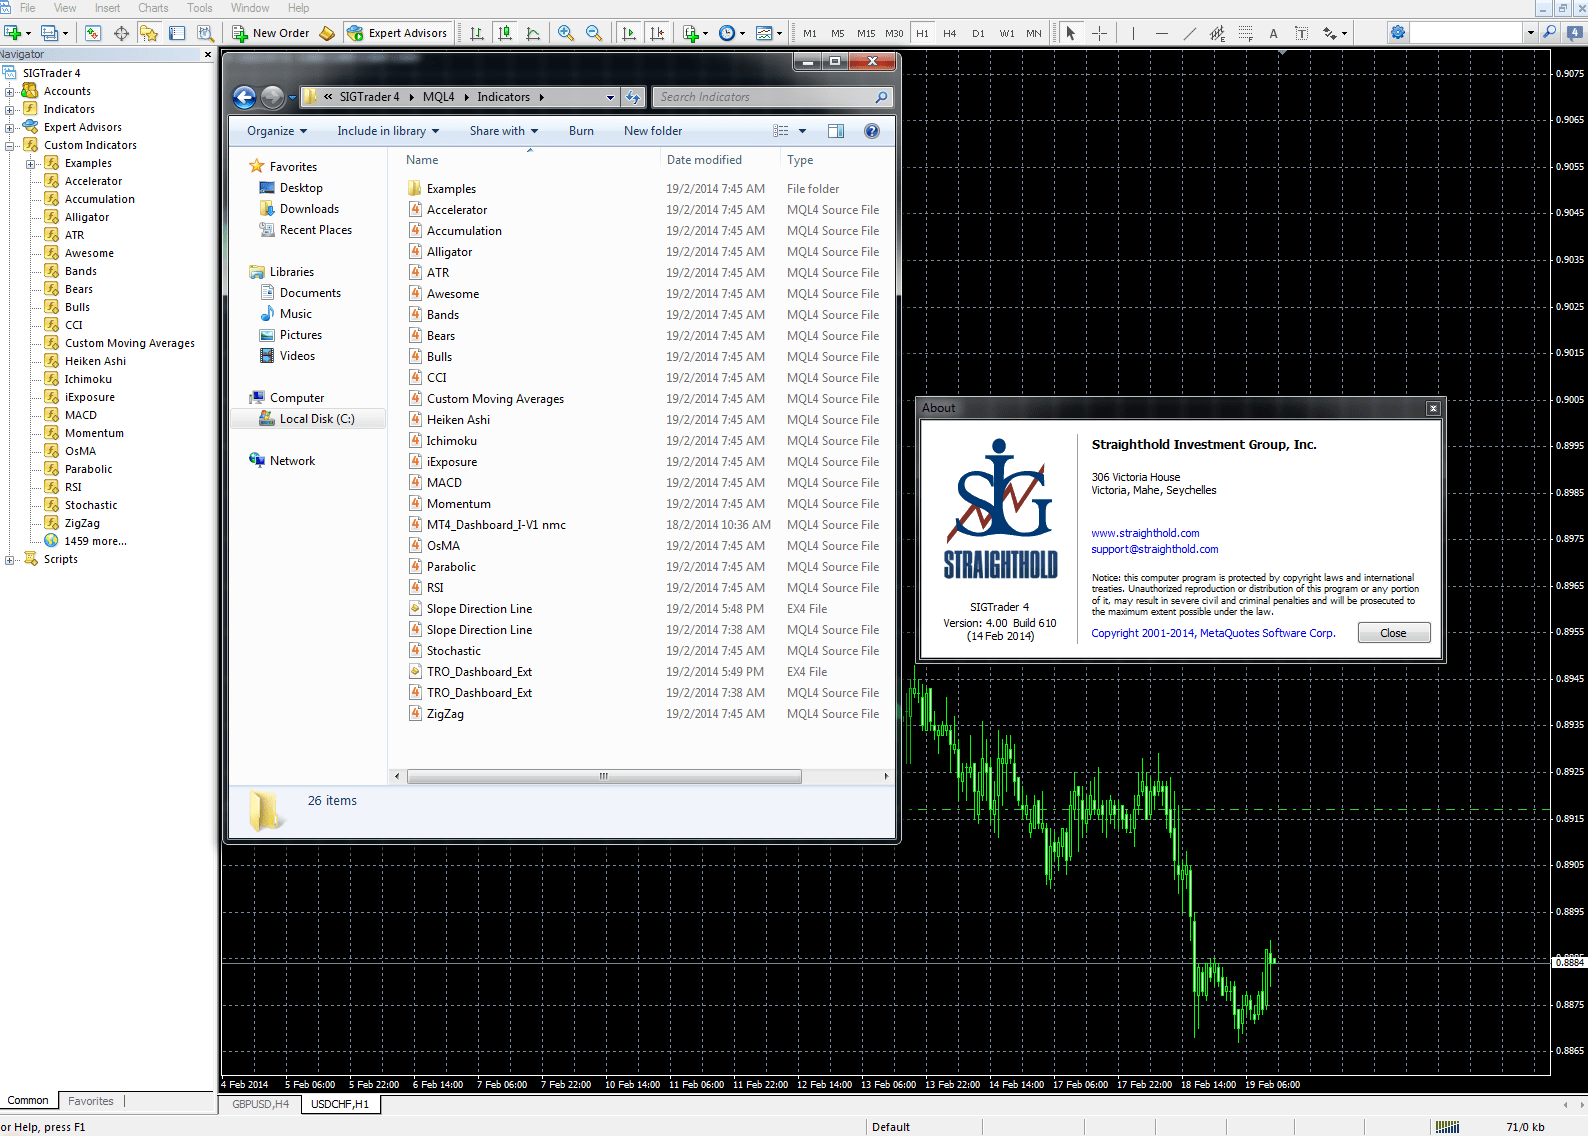
Task: Open the Strategy Tester icon
Action: click(205, 33)
